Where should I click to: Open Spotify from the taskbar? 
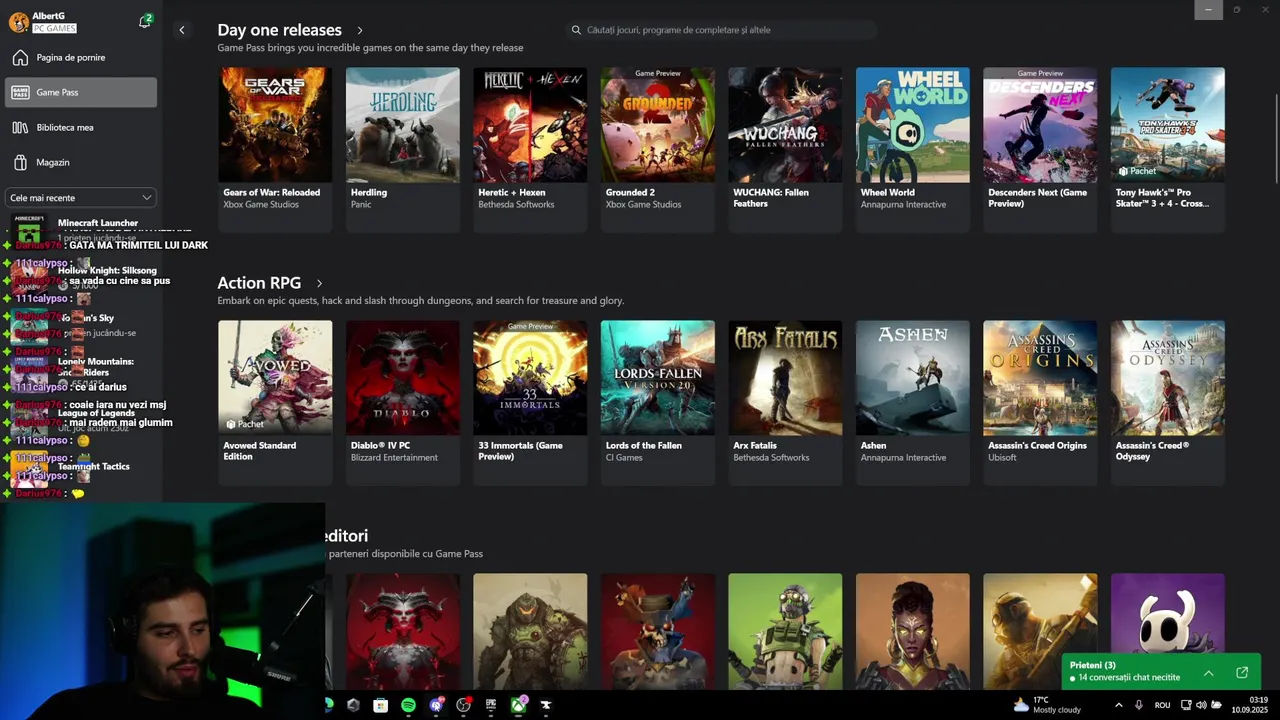pyautogui.click(x=408, y=705)
